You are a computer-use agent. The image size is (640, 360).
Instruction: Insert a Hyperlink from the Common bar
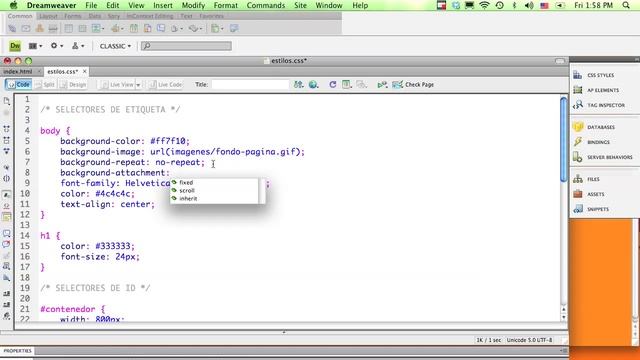[12, 29]
